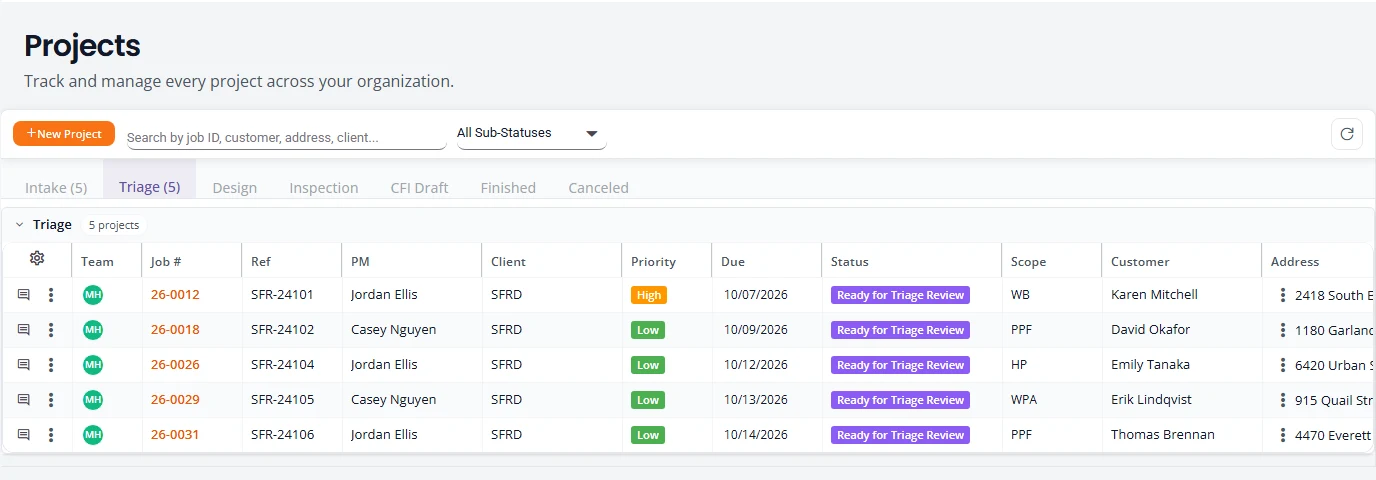The height and width of the screenshot is (480, 1376).
Task: Sort by Priority column header
Action: click(x=653, y=261)
